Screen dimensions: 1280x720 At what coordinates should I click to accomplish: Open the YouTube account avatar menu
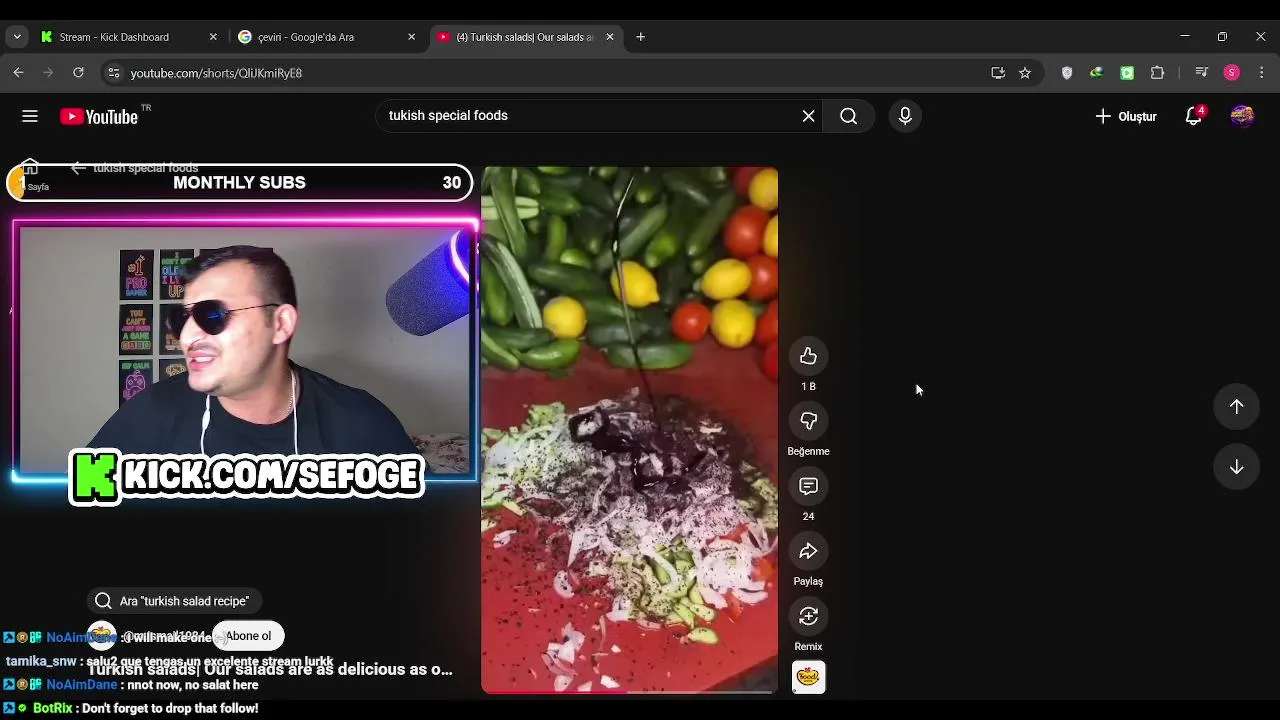[x=1242, y=116]
